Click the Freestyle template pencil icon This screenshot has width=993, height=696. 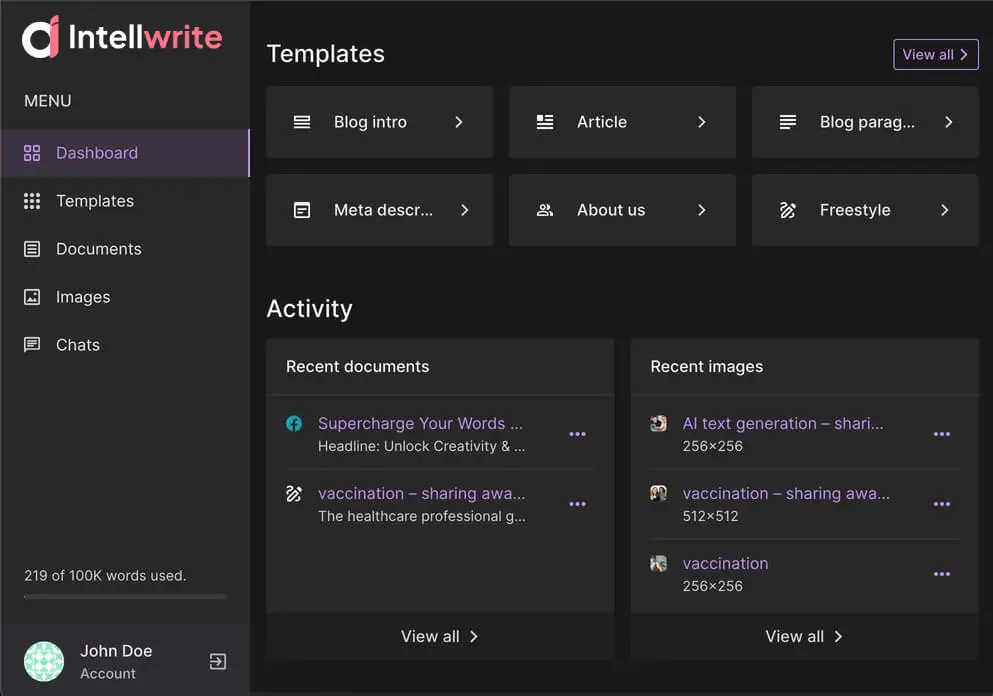coord(788,210)
